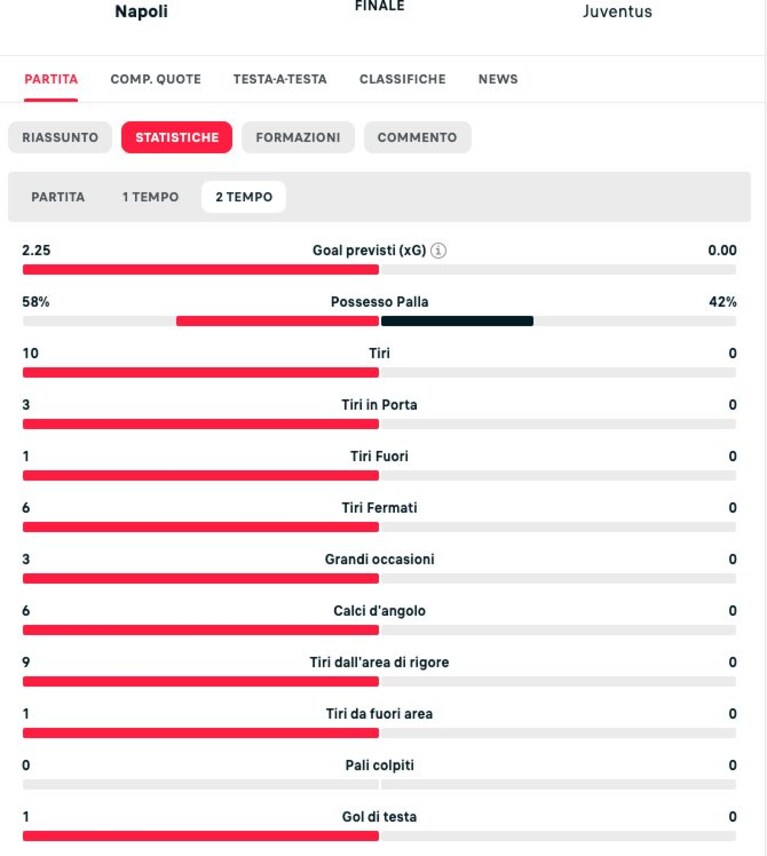Click the Goal previsti (xG) label

tap(369, 251)
